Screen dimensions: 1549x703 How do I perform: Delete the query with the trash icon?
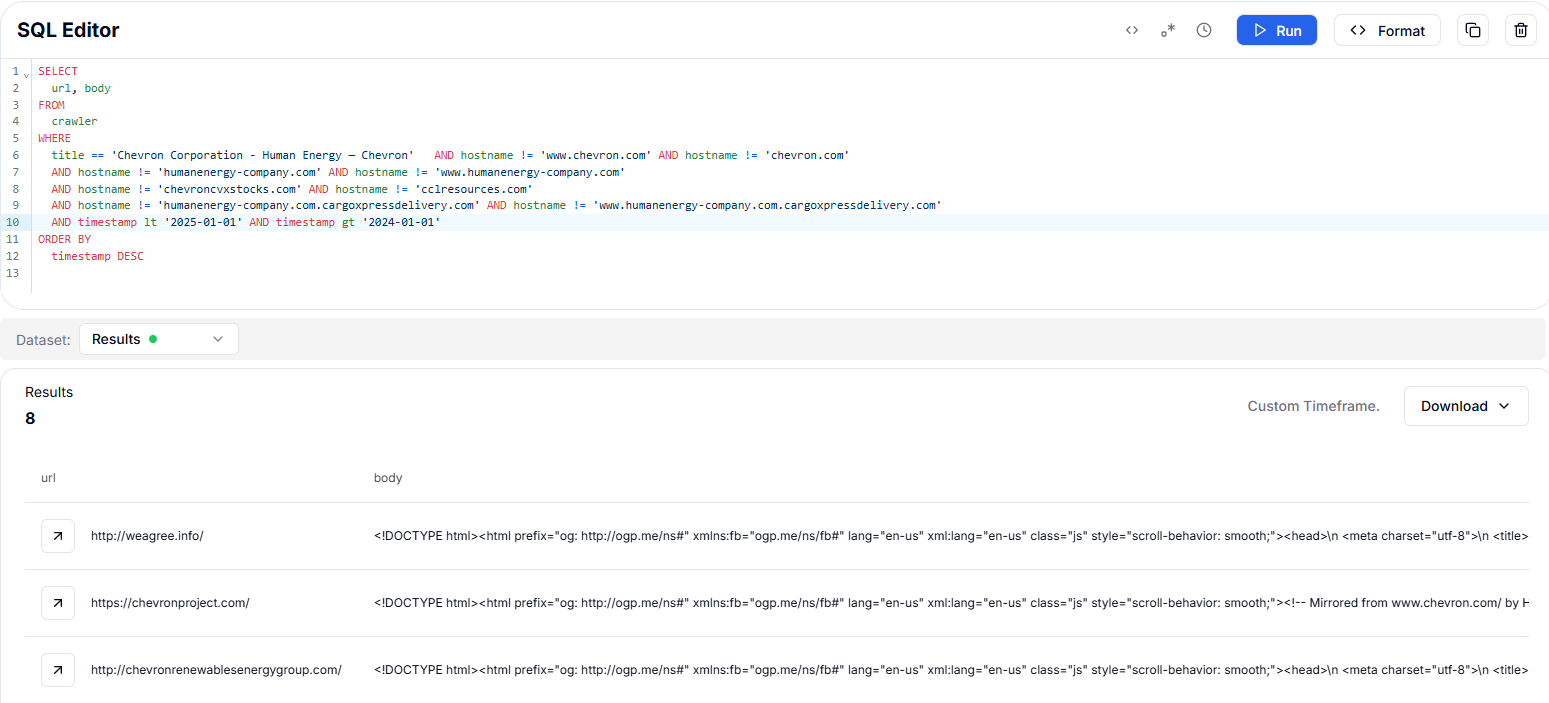point(1521,30)
